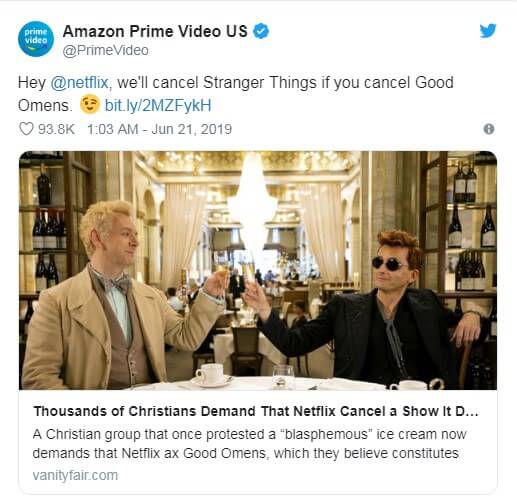Click the 93.8K likes count
This screenshot has height=500, width=517.
click(x=56, y=129)
